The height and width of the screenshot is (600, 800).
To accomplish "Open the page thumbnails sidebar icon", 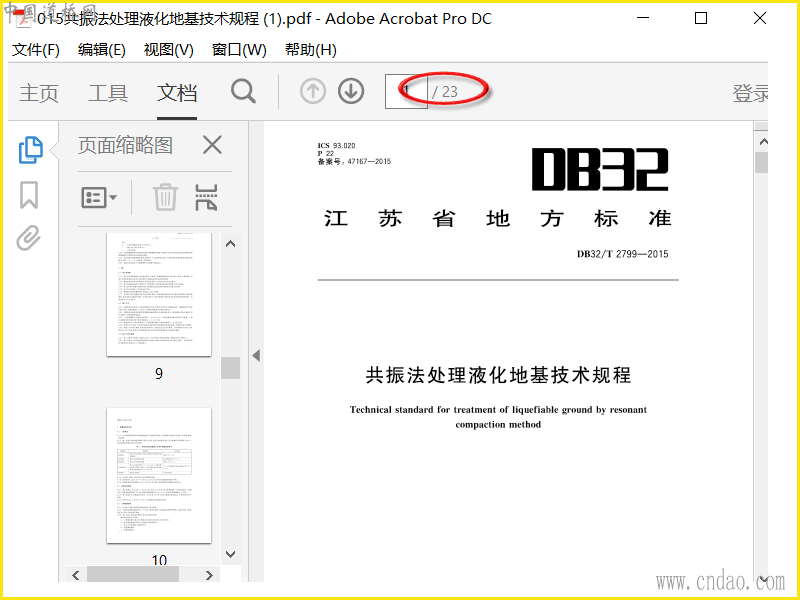I will point(30,150).
